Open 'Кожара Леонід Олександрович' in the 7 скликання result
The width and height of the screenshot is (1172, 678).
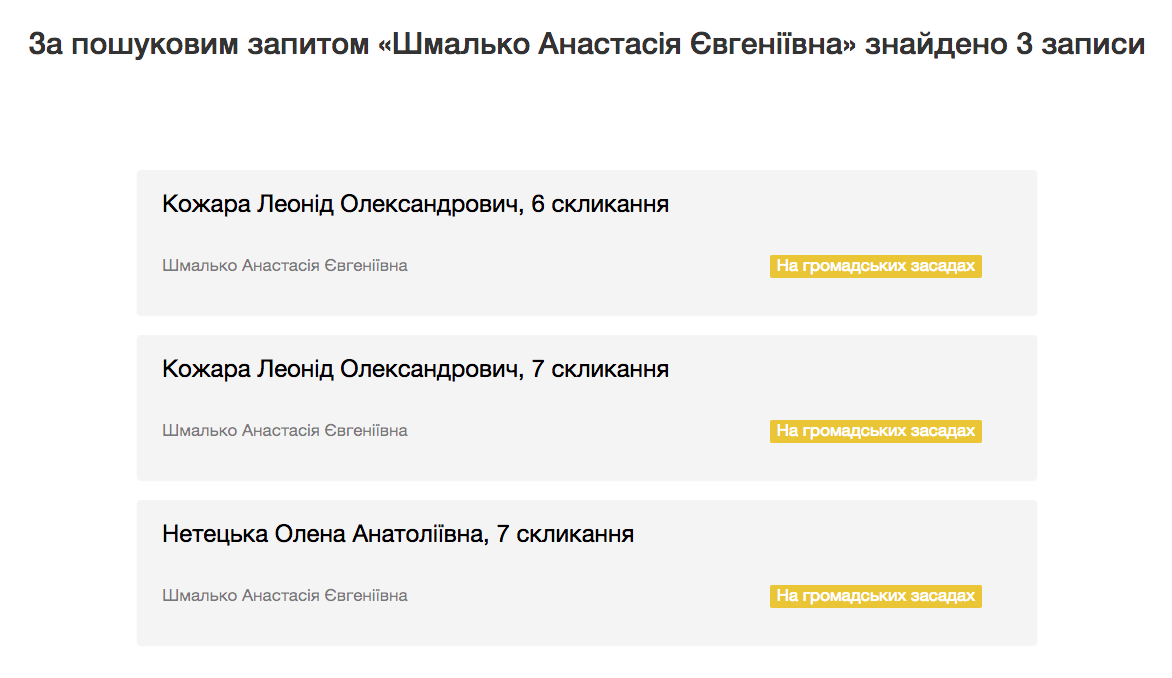[340, 370]
